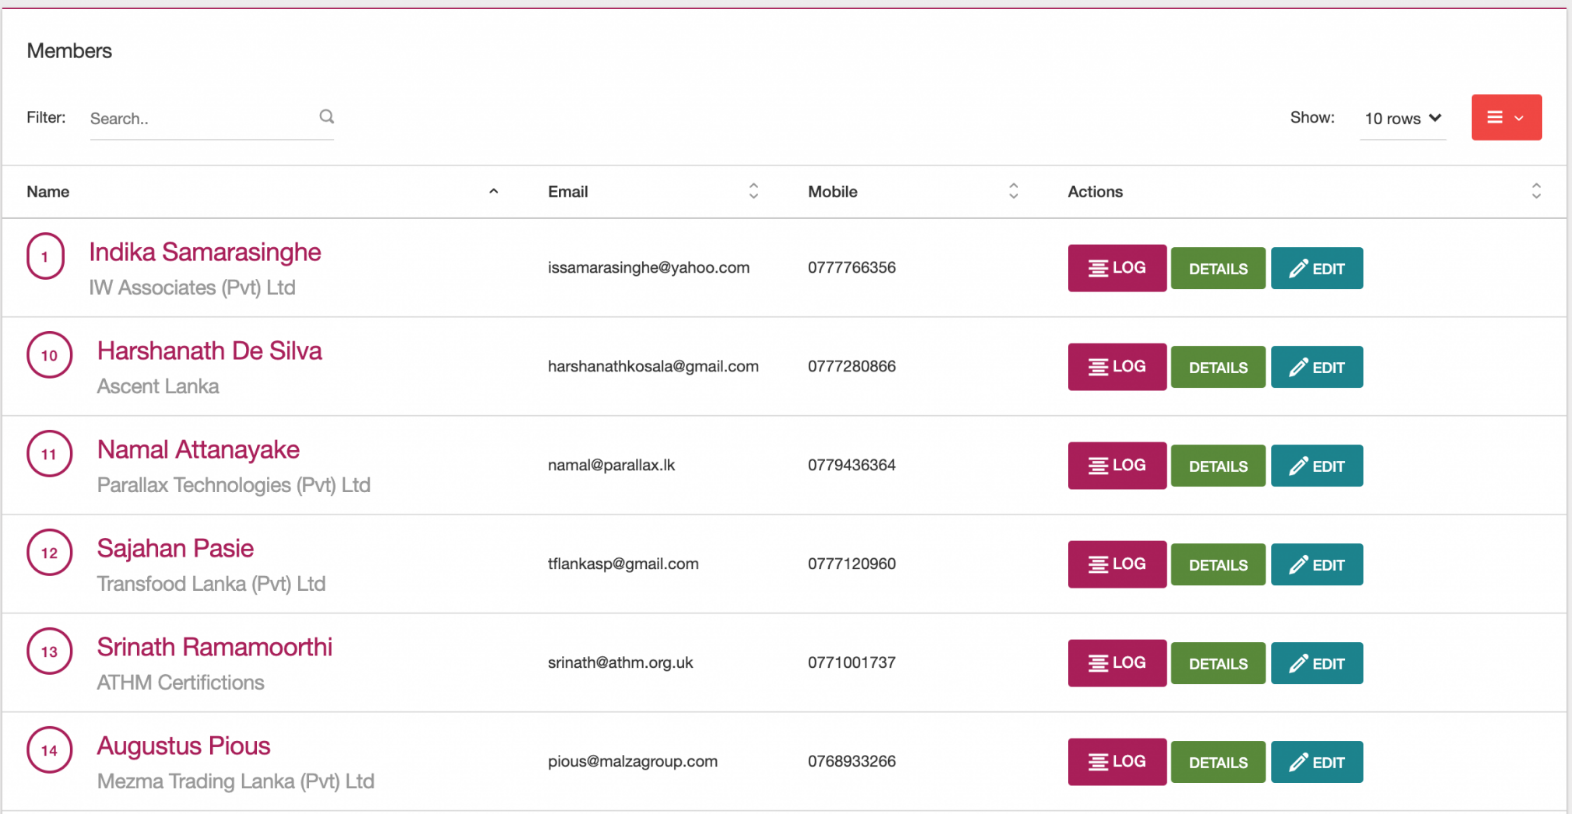View log for Sajahan Pasie
The image size is (1572, 814).
click(x=1117, y=564)
